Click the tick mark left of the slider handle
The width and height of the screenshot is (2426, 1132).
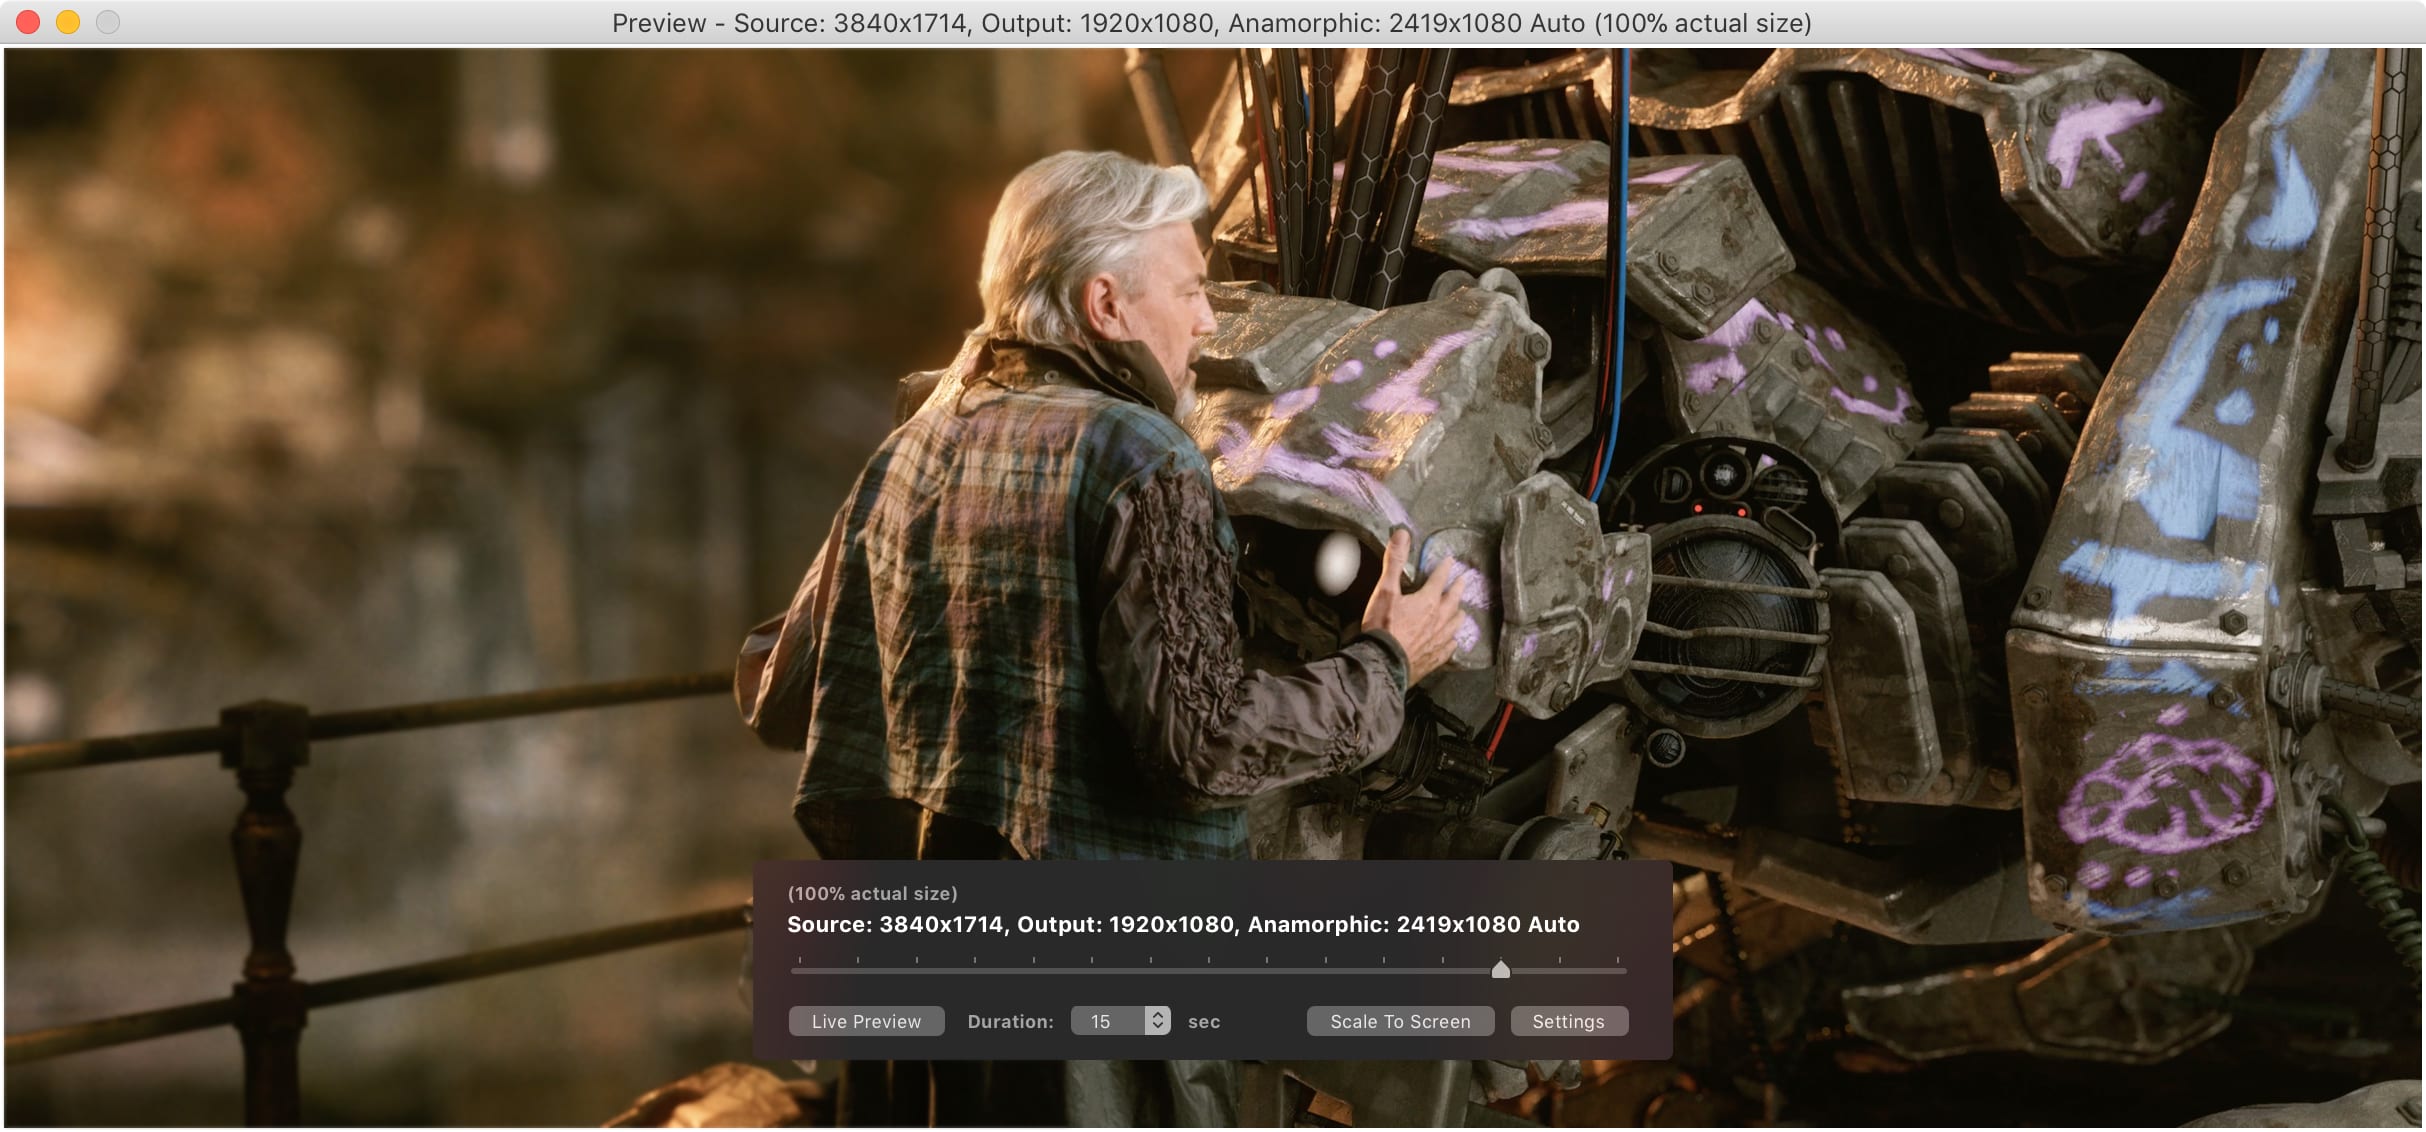pyautogui.click(x=1441, y=958)
